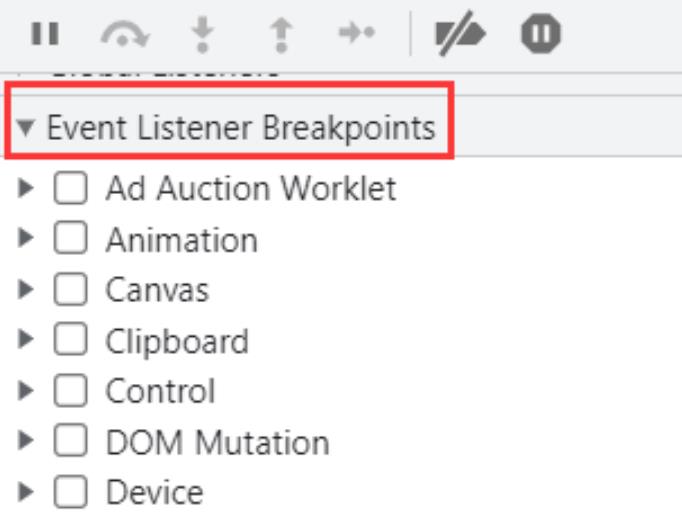The image size is (682, 521).
Task: Expand the Animation category arrow
Action: point(27,240)
